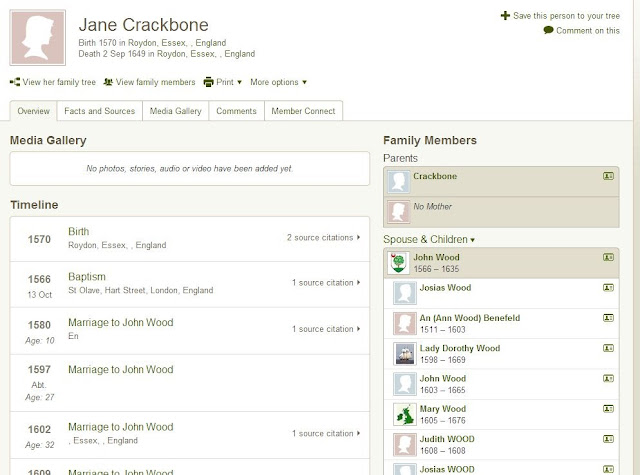Click the British Isles map thumbnail of Mary Wood
Screen dimensions: 640x475
pyautogui.click(x=404, y=414)
